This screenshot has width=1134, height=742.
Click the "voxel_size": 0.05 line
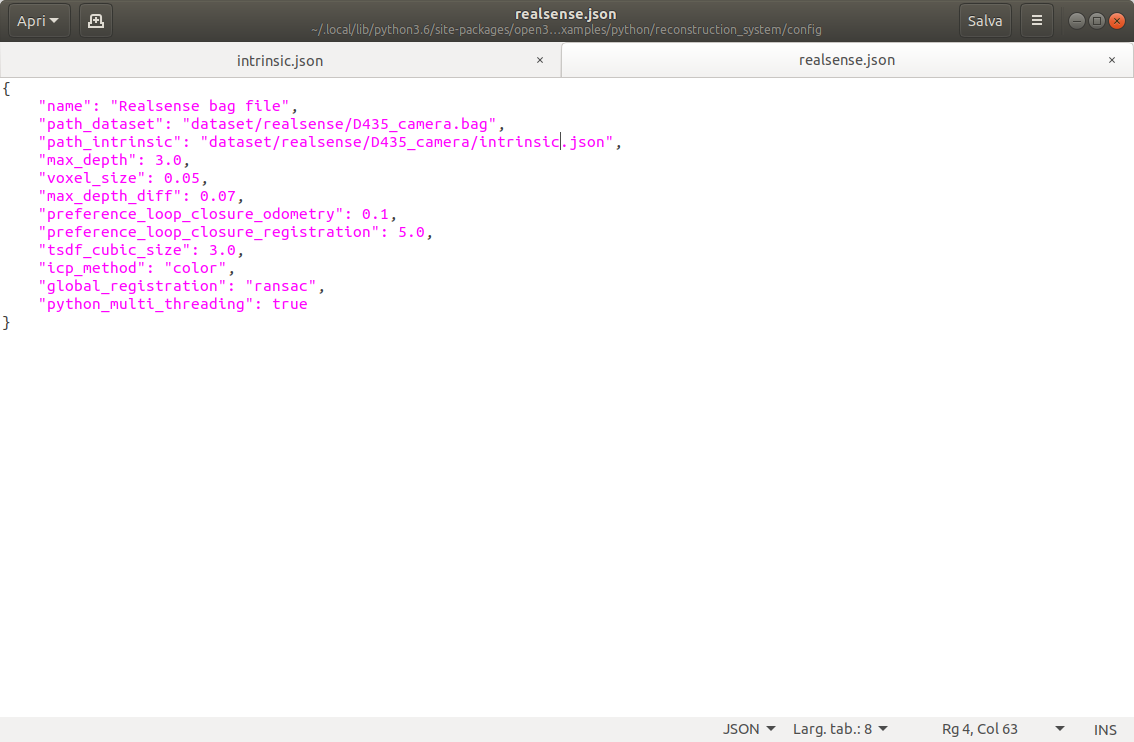coord(123,179)
